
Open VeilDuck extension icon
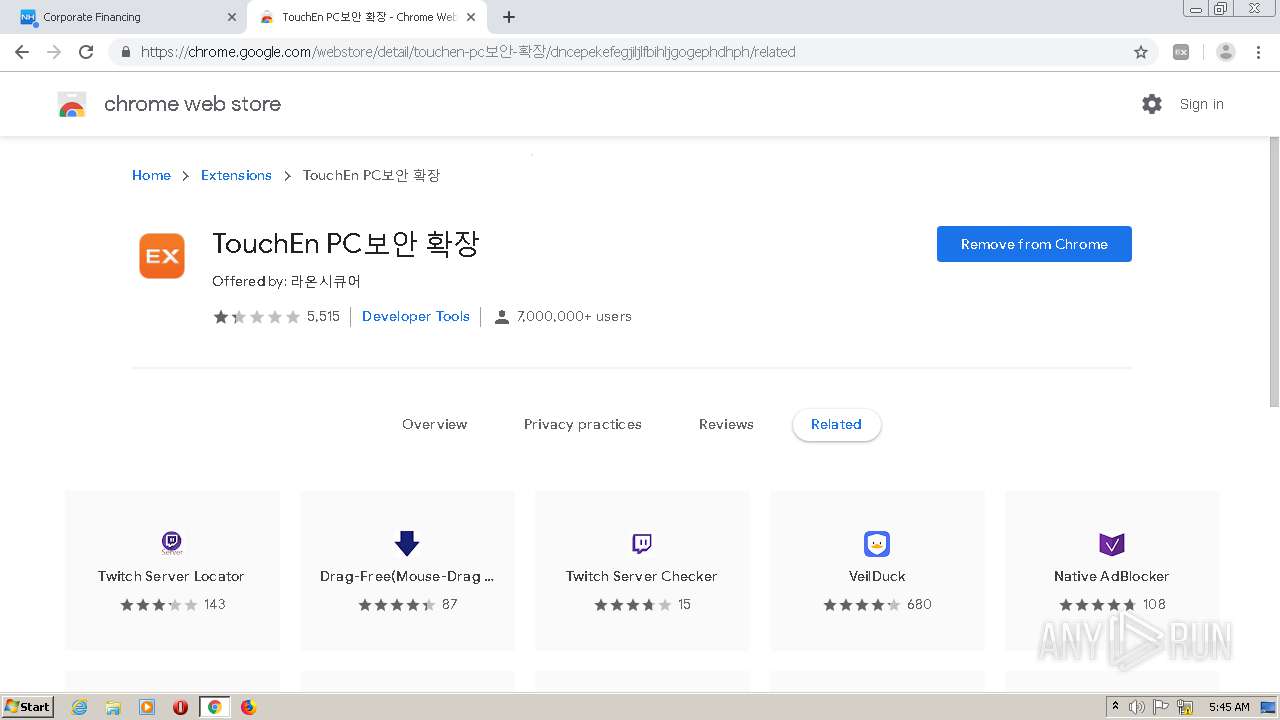tap(877, 544)
